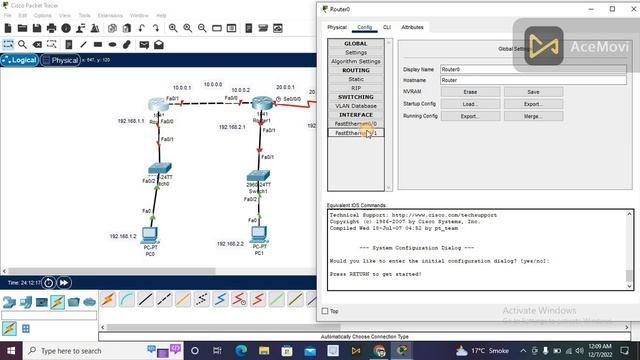Choose the Select tool in the second toolbar
This screenshot has height=360, width=640.
click(x=8, y=44)
